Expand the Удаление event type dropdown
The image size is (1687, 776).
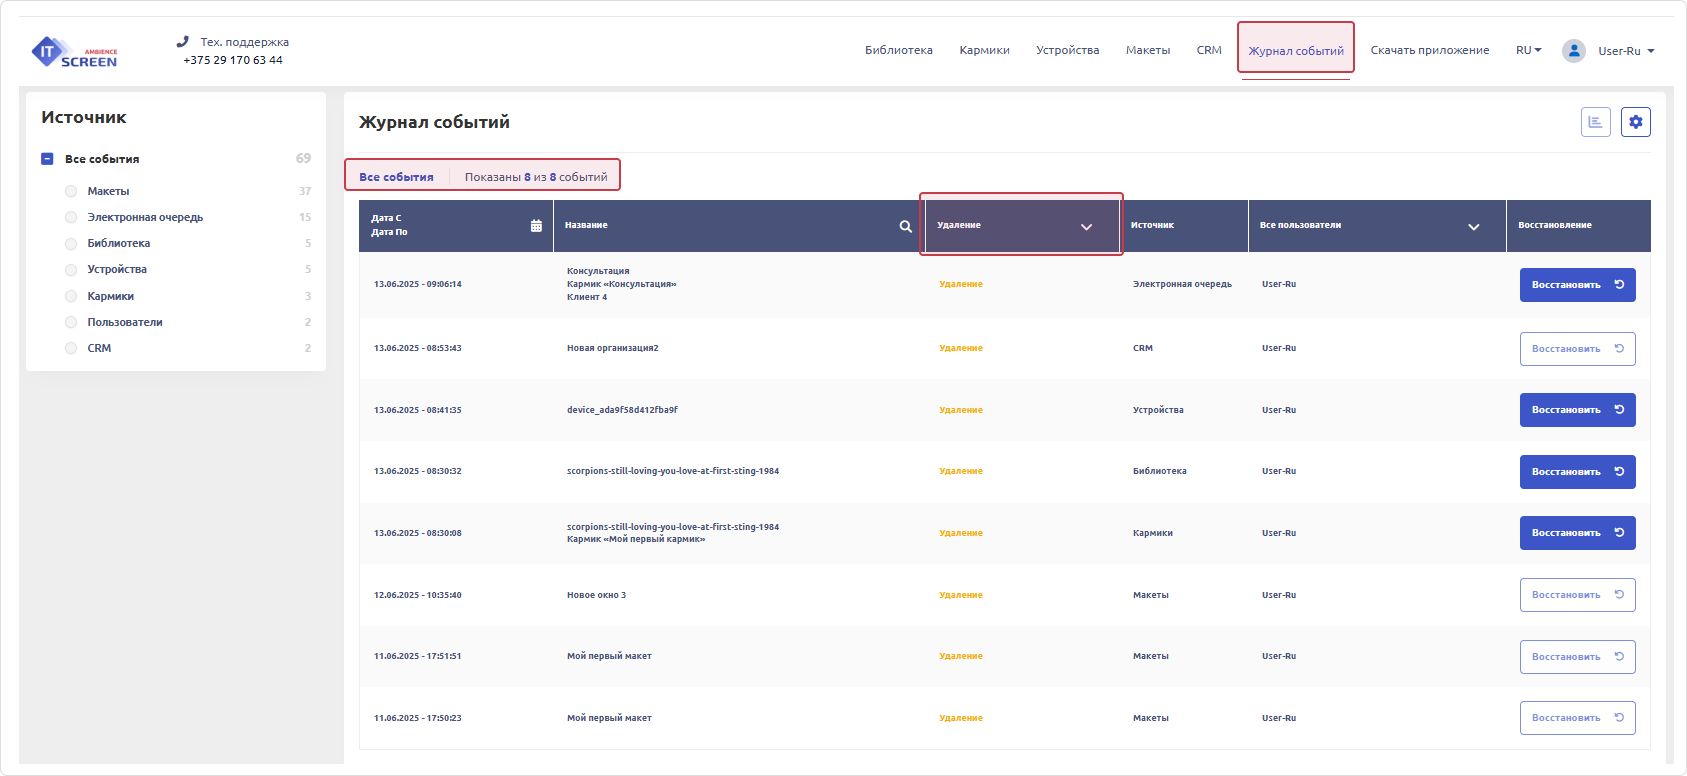[1086, 226]
